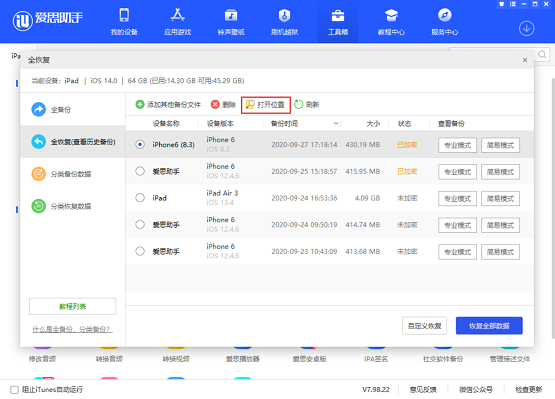Screen dimensions: 555x399
Task: Click the right-side vertical scrollbar
Action: point(553,208)
